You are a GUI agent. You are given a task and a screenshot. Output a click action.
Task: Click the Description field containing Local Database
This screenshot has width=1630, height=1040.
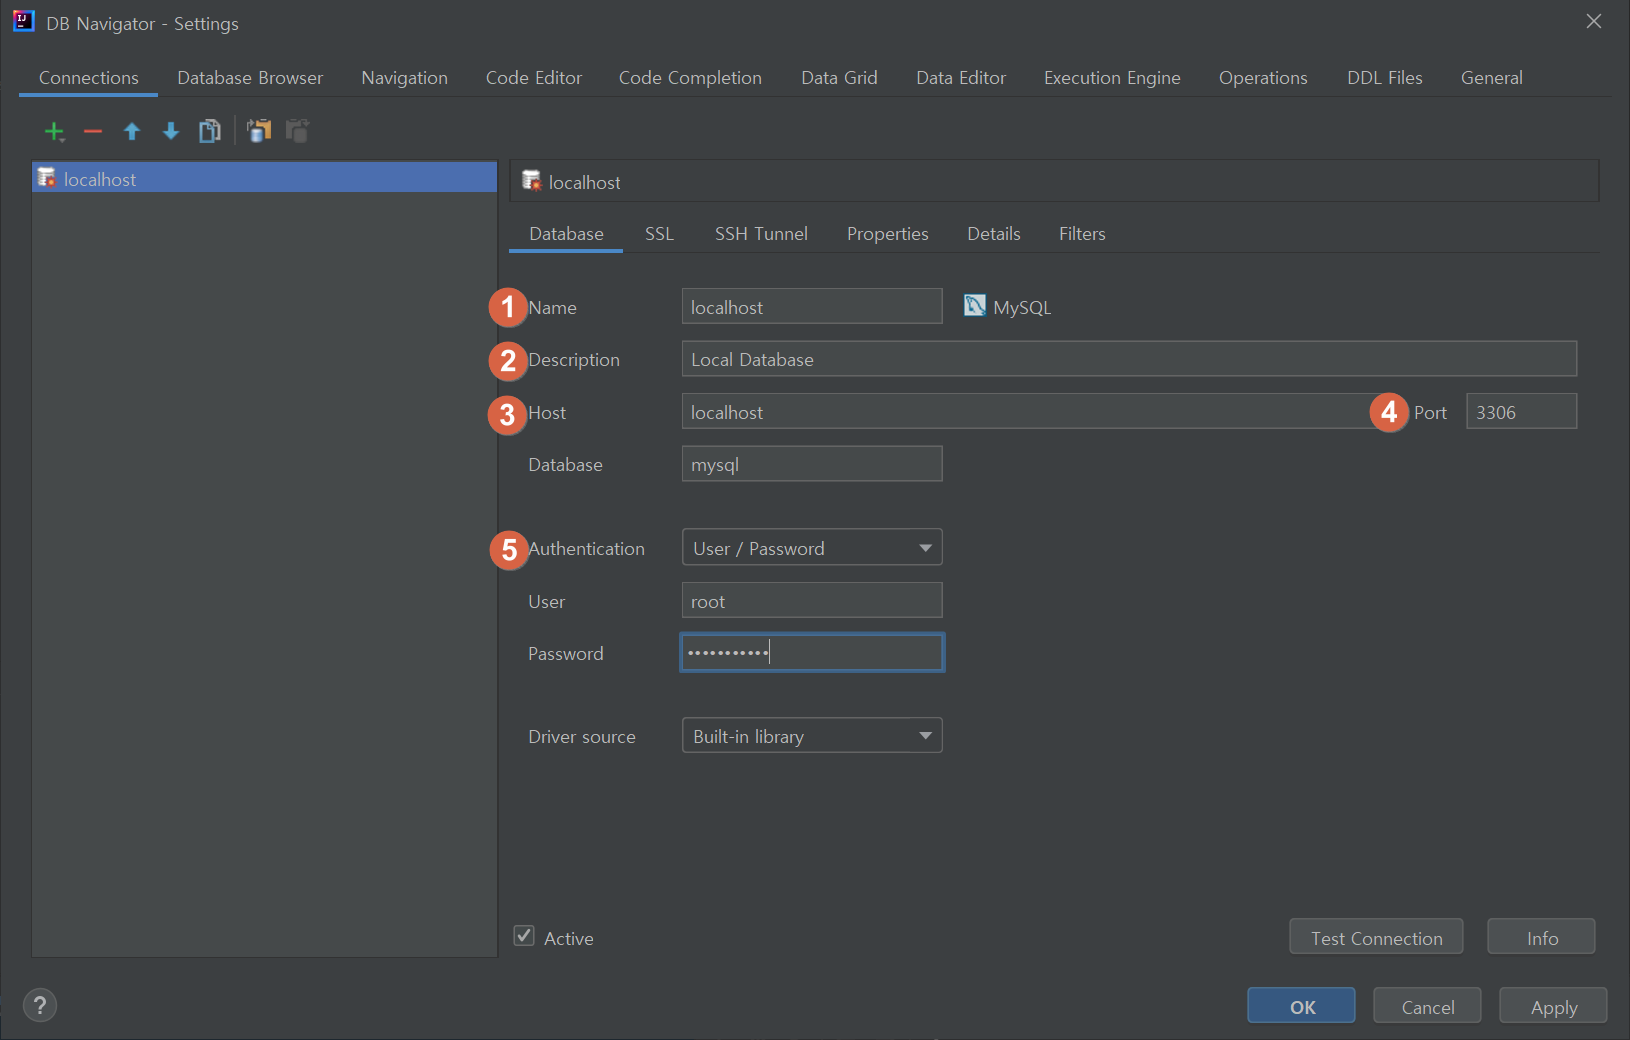tap(1129, 359)
